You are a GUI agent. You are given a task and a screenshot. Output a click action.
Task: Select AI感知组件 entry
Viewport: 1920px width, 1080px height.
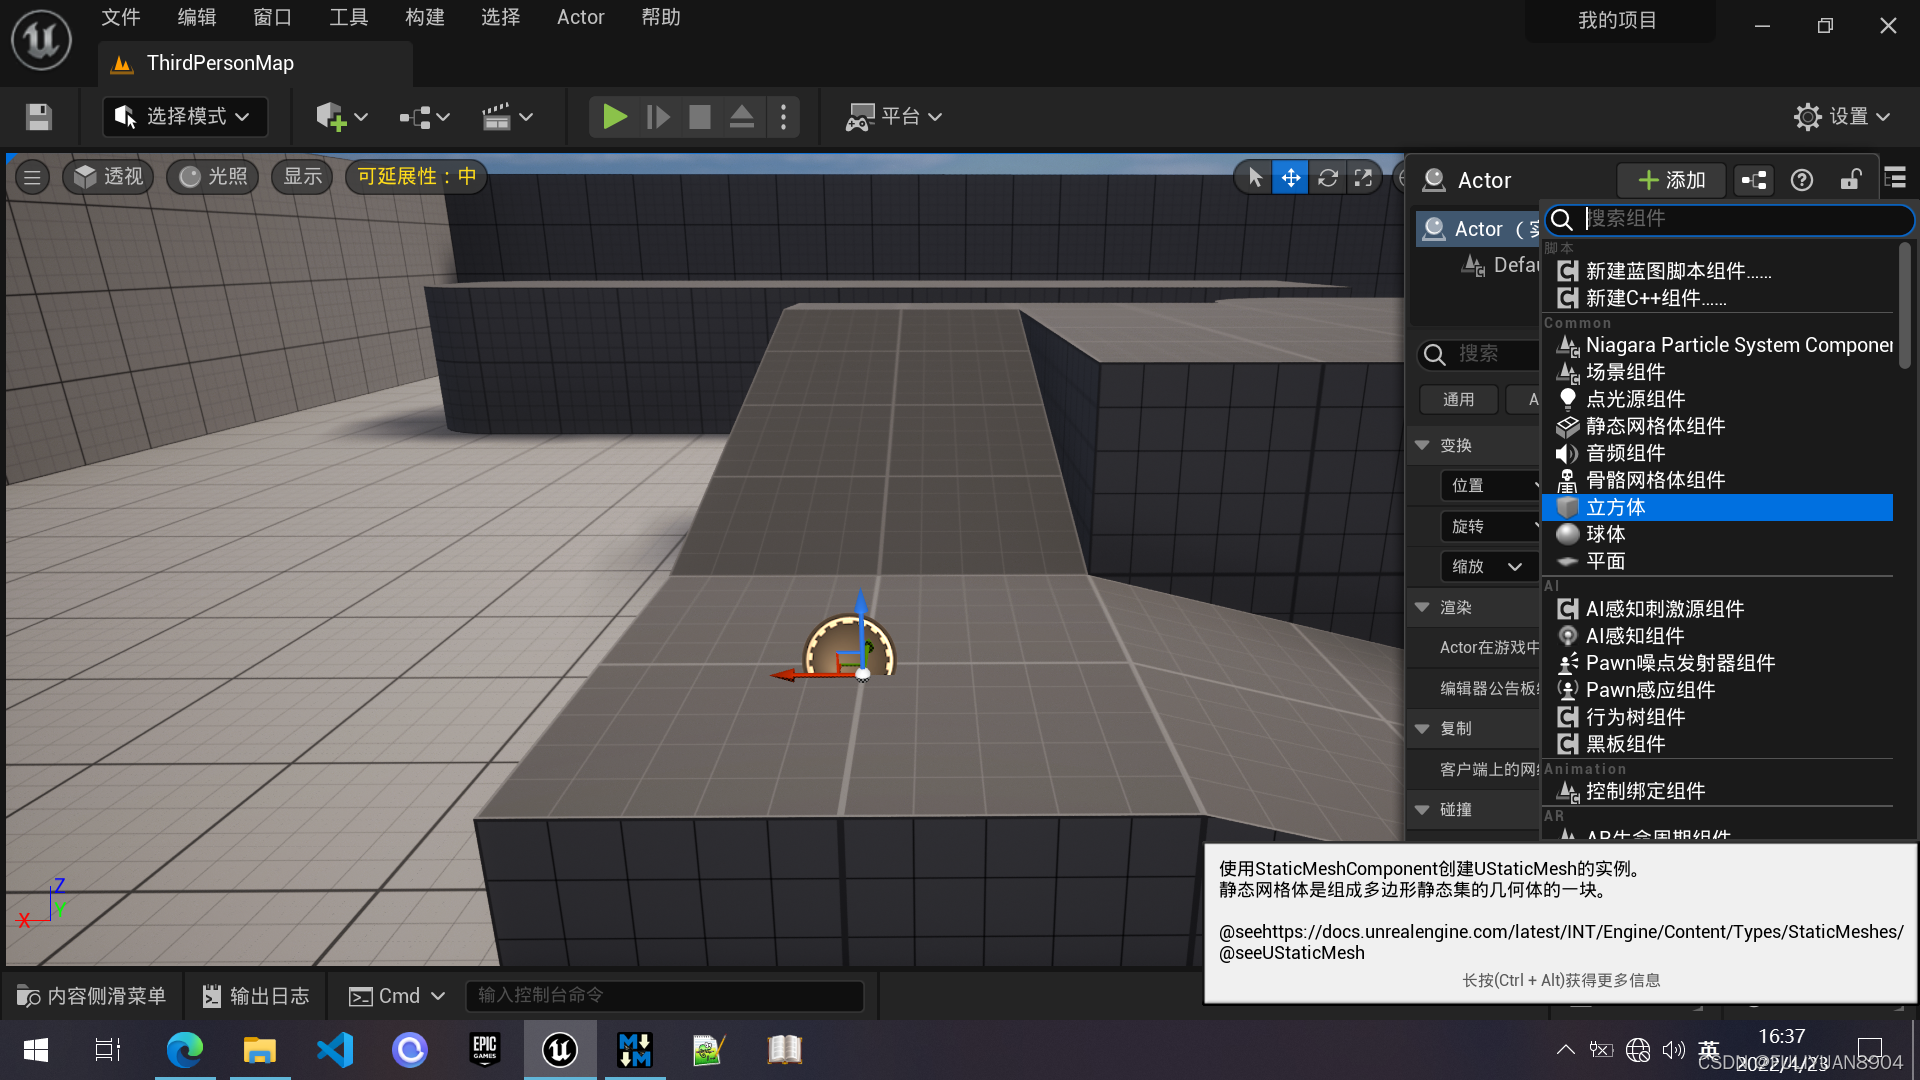tap(1717, 637)
